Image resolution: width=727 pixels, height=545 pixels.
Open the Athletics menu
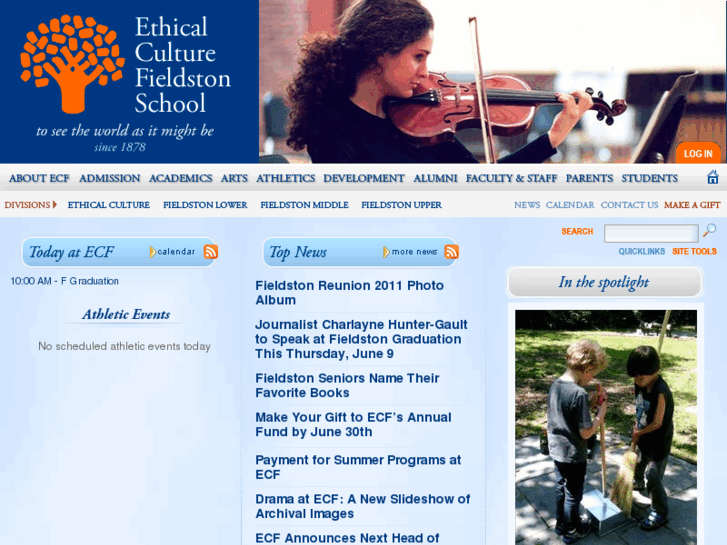(285, 178)
